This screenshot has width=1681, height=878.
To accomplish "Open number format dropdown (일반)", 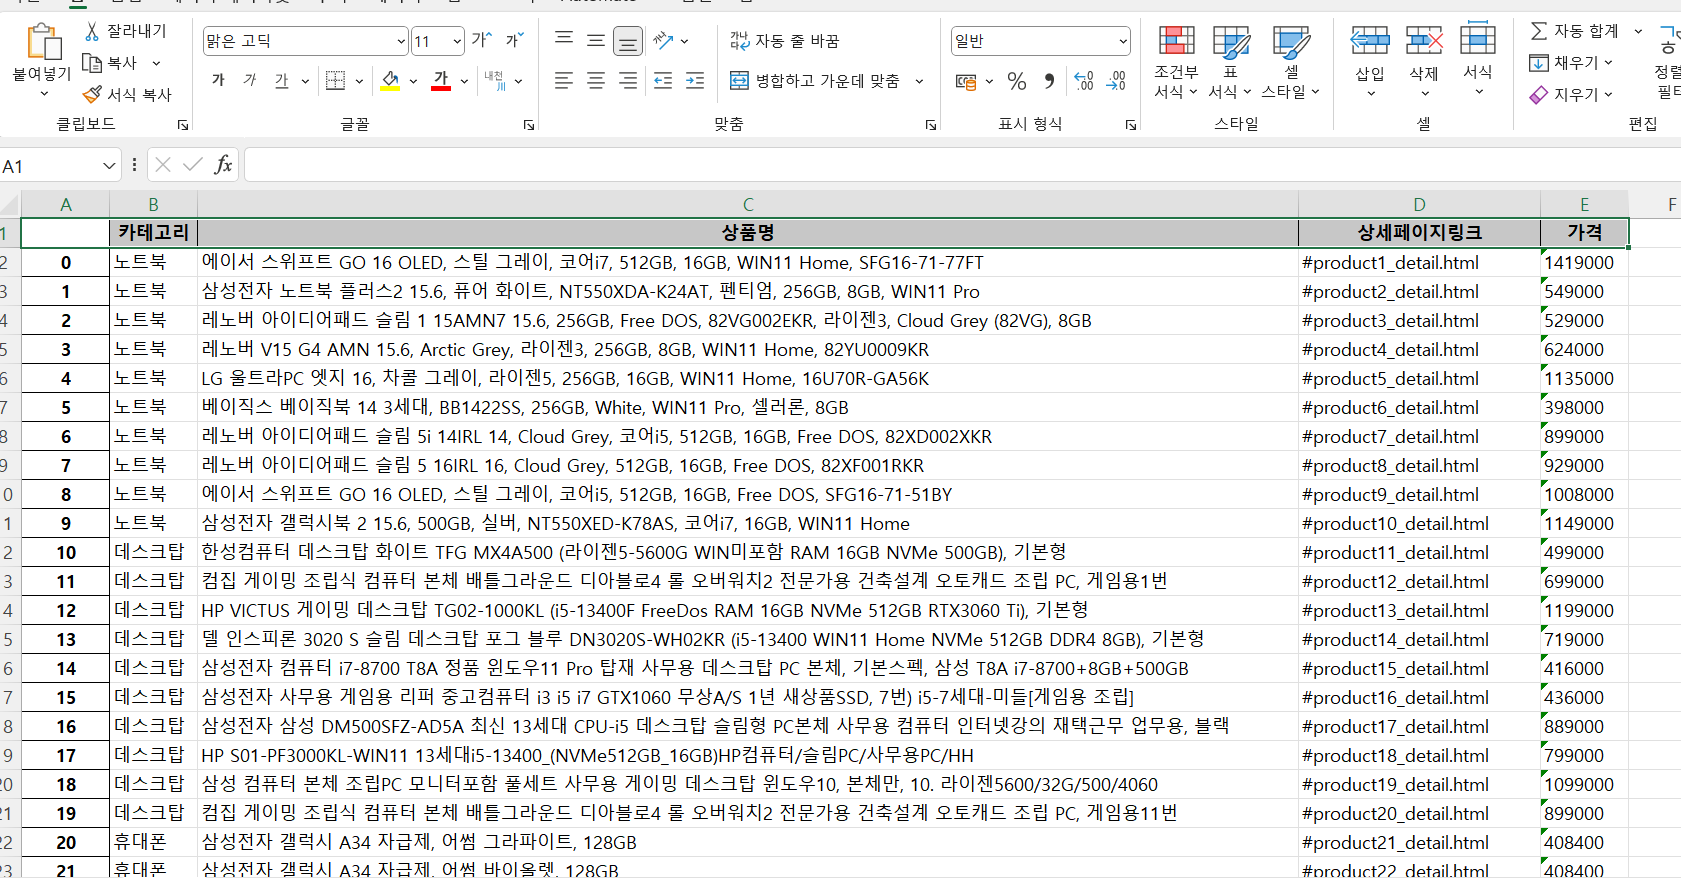I will (1123, 41).
